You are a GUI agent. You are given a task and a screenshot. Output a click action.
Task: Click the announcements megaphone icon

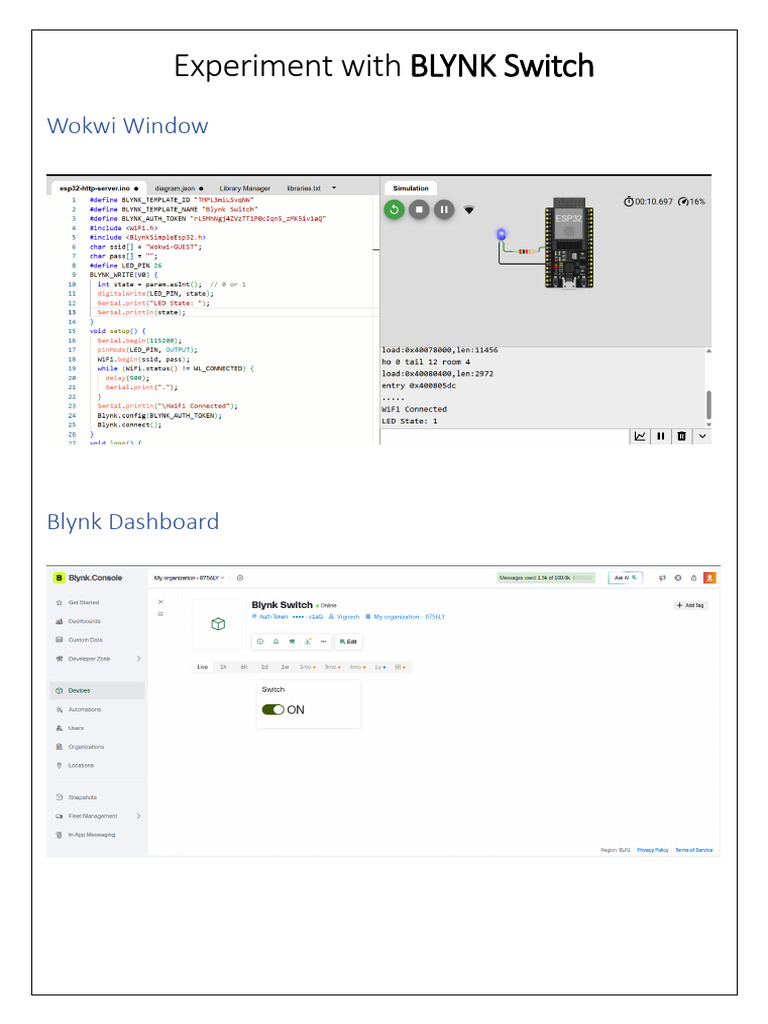click(x=662, y=578)
